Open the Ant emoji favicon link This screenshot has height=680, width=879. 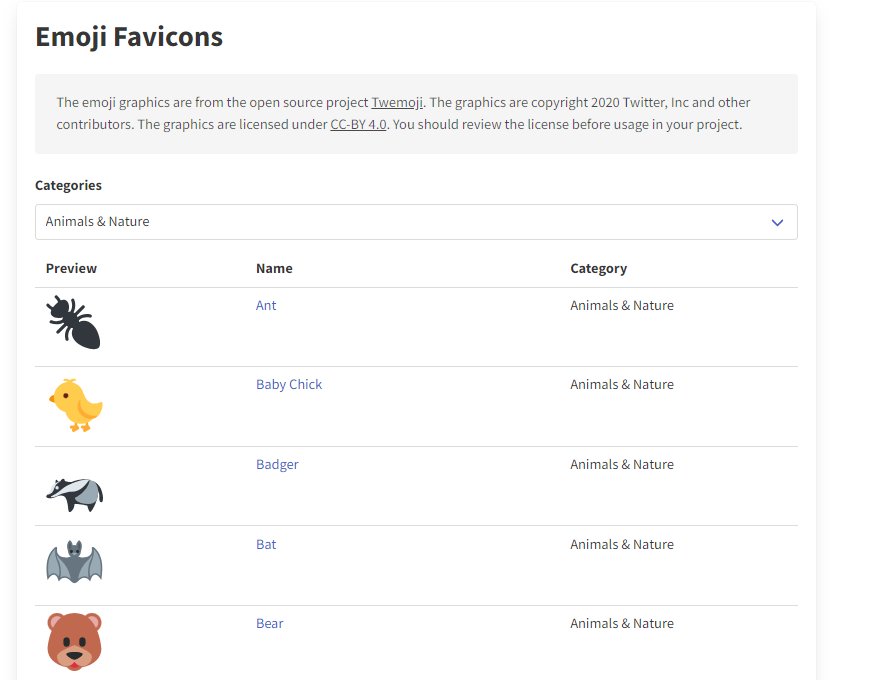(266, 306)
